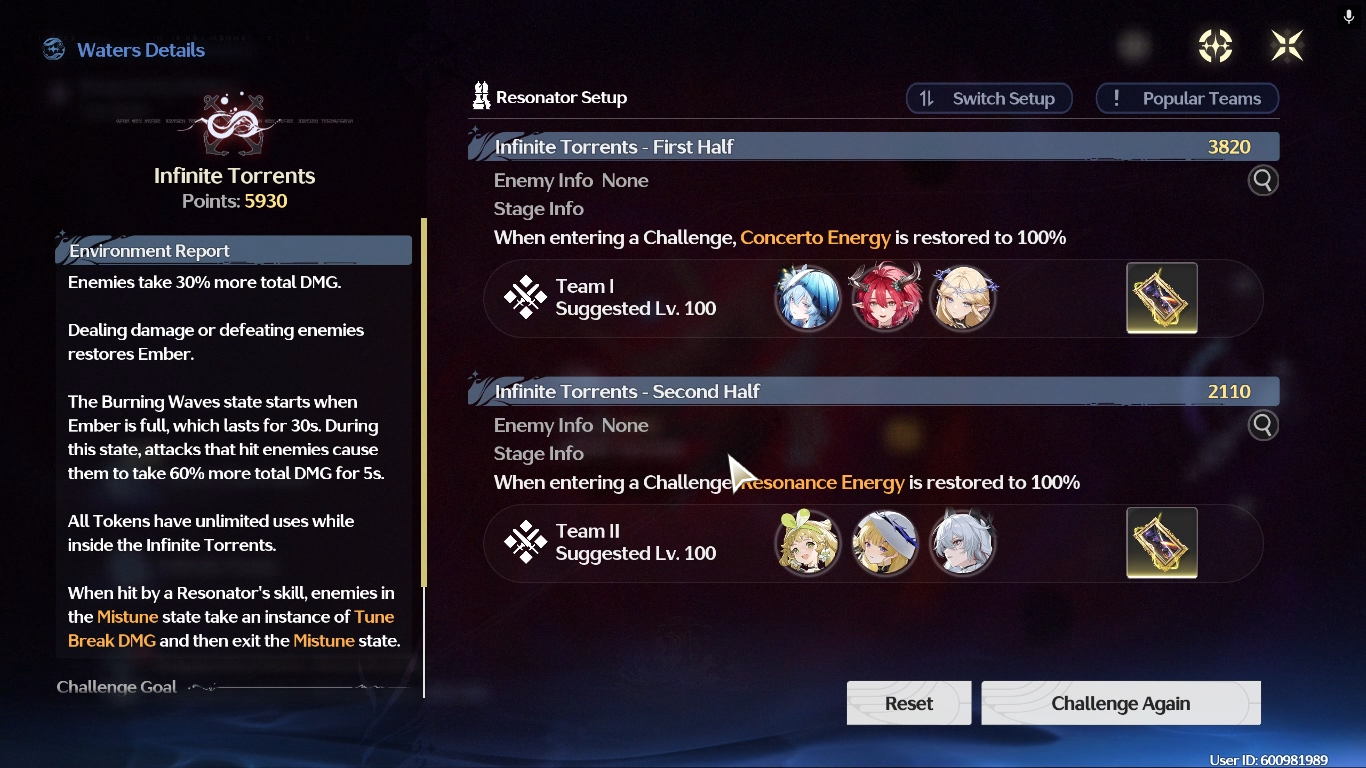Viewport: 1366px width, 768px height.
Task: Click the microphone icon at top corner
Action: [x=1349, y=15]
